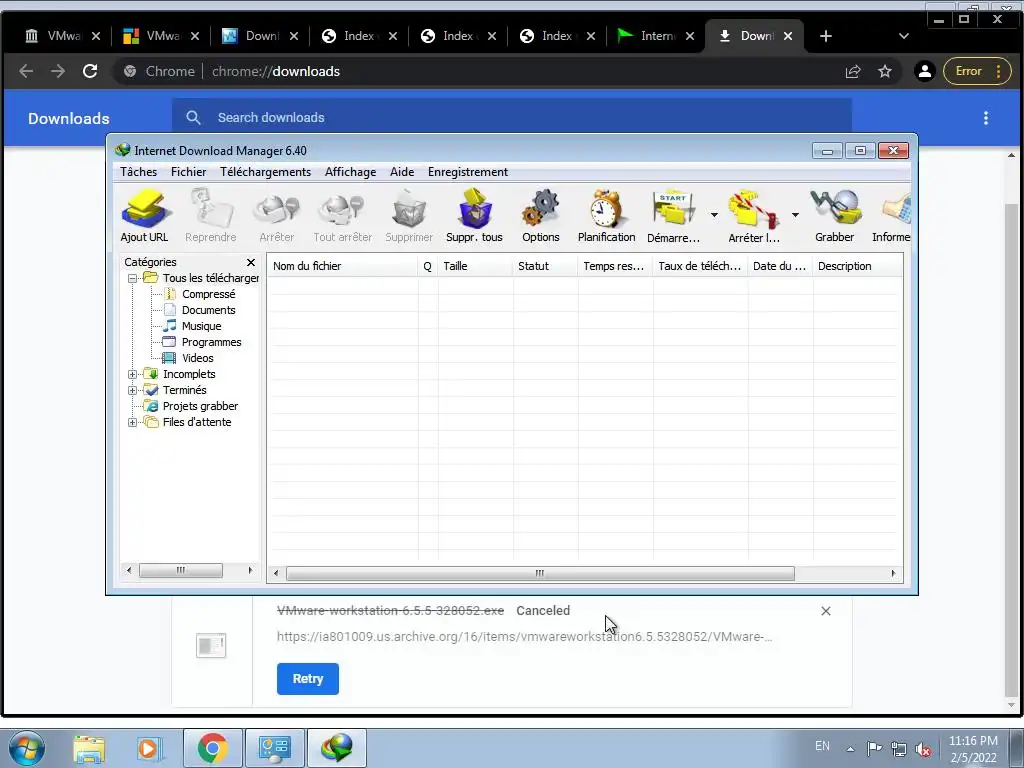
Task: Click the Description column header
Action: pyautogui.click(x=857, y=266)
